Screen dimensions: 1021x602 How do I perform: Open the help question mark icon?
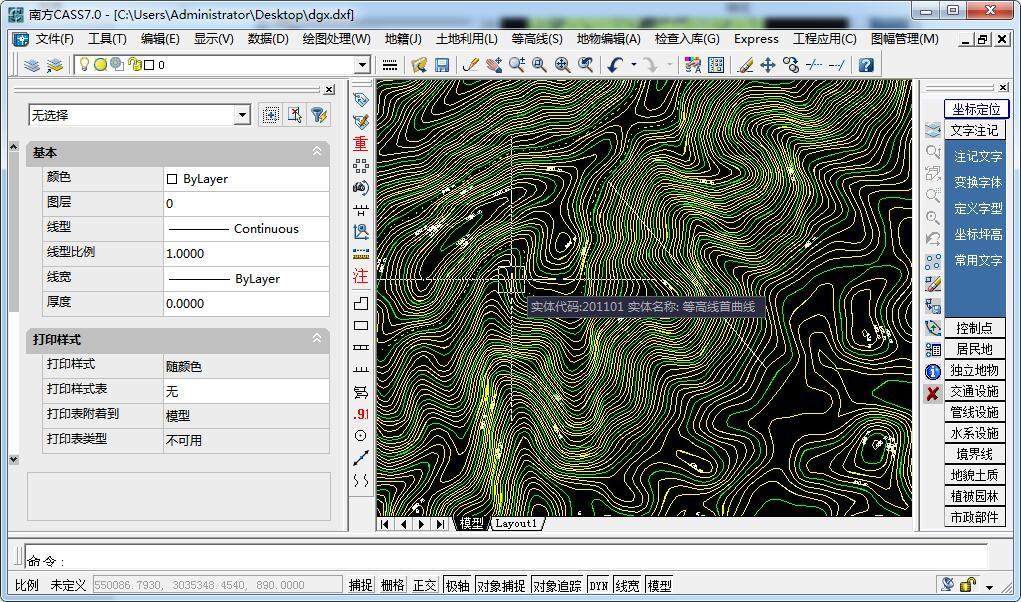(865, 65)
